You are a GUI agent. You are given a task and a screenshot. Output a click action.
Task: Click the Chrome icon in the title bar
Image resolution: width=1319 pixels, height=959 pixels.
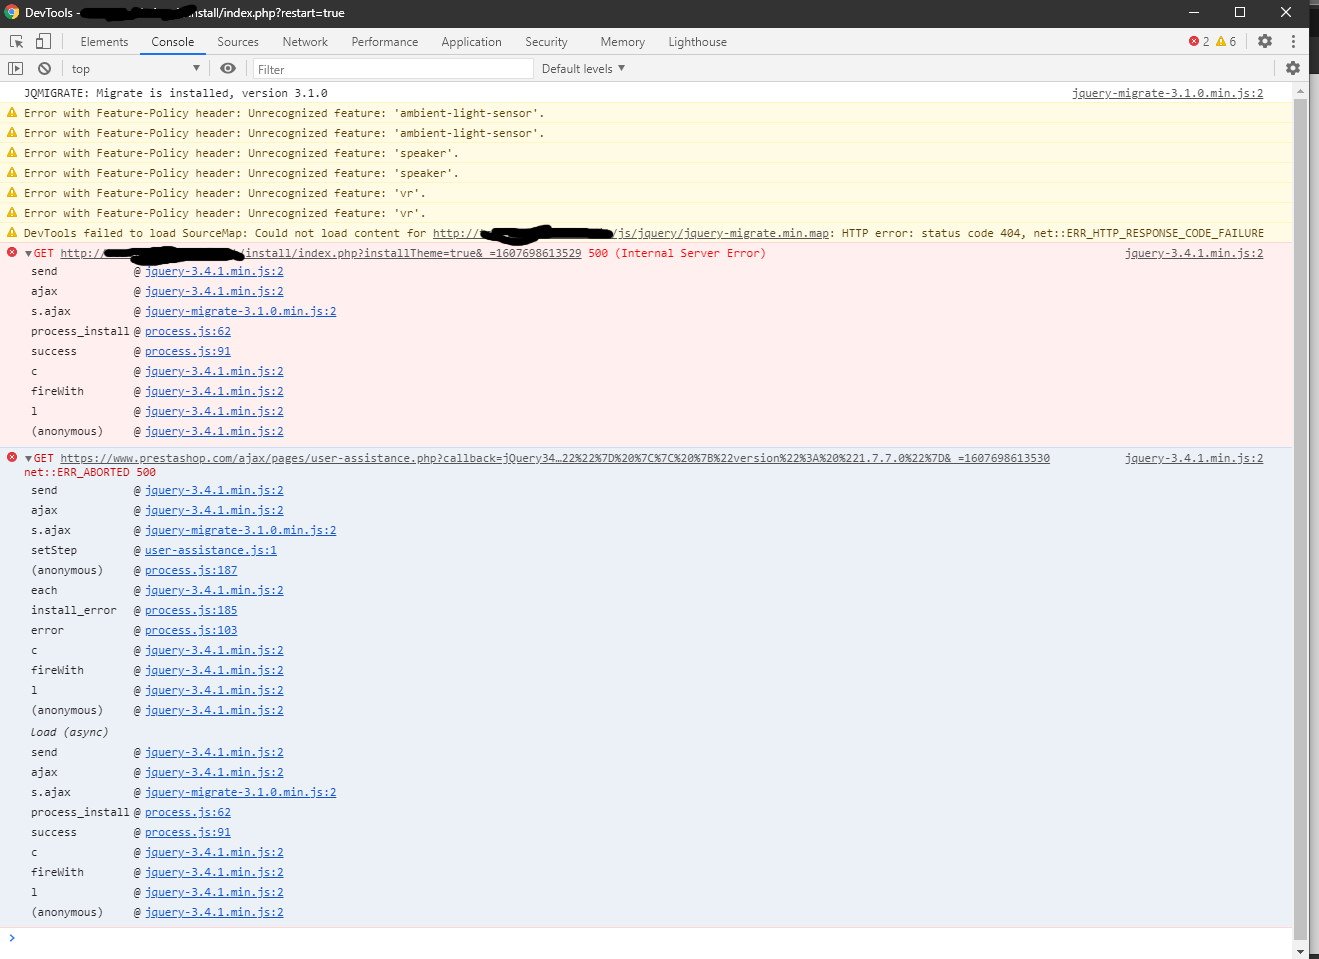tap(12, 13)
